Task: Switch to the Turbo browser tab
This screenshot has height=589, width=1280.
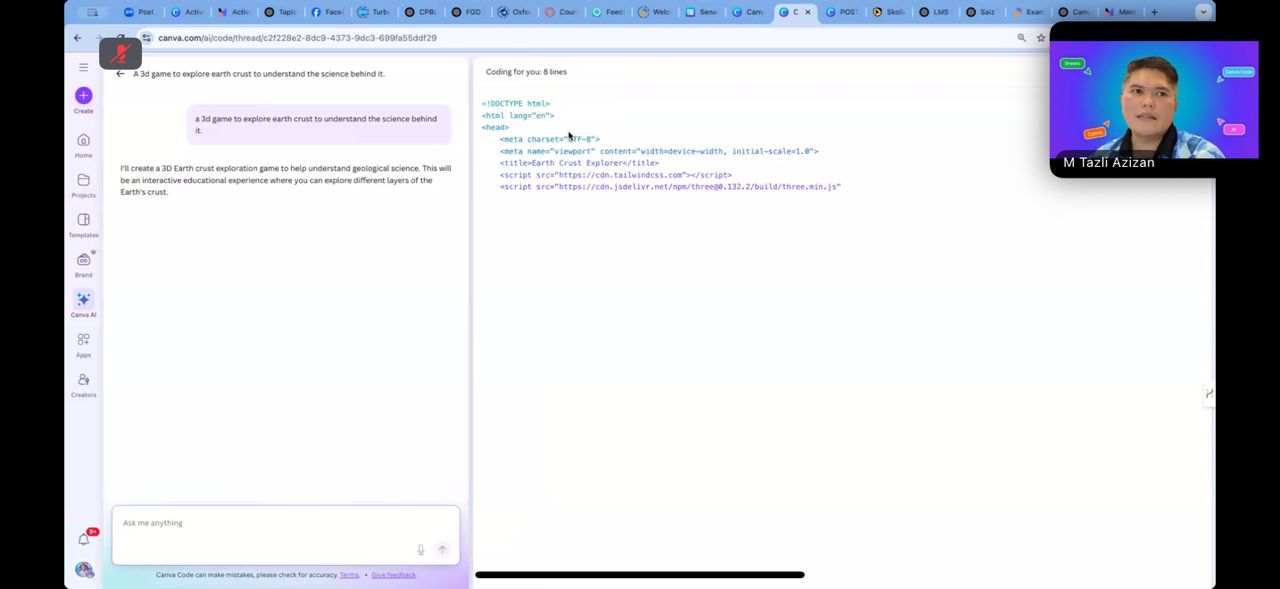Action: 374,12
